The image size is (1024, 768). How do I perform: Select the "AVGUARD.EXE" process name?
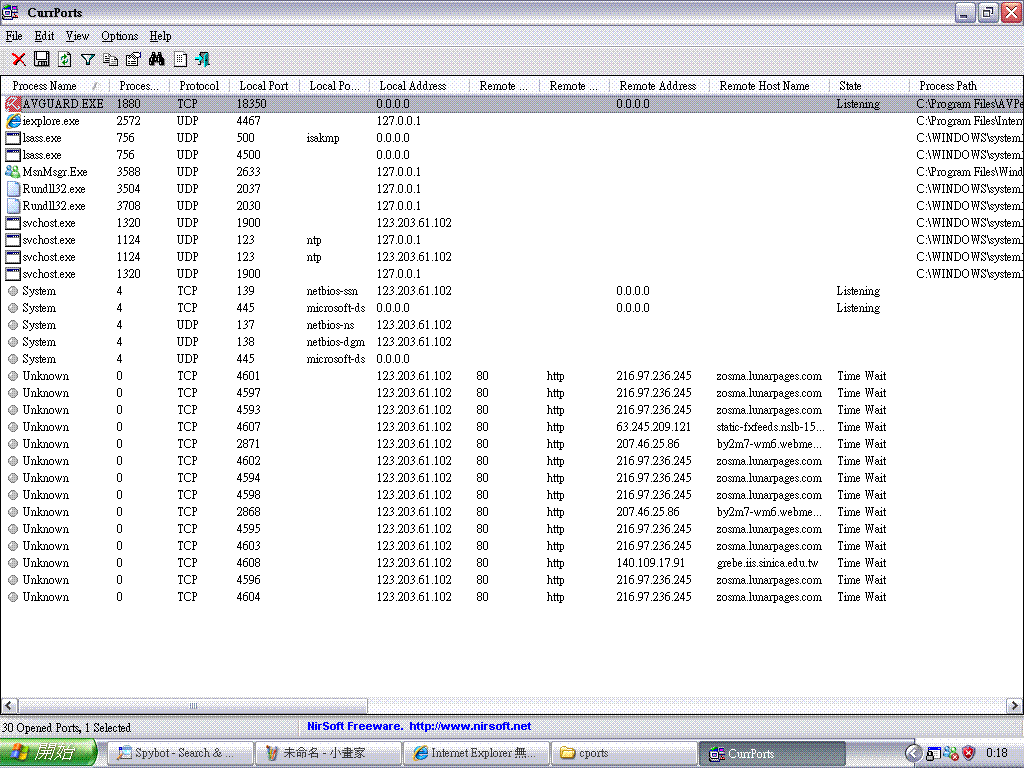point(63,104)
